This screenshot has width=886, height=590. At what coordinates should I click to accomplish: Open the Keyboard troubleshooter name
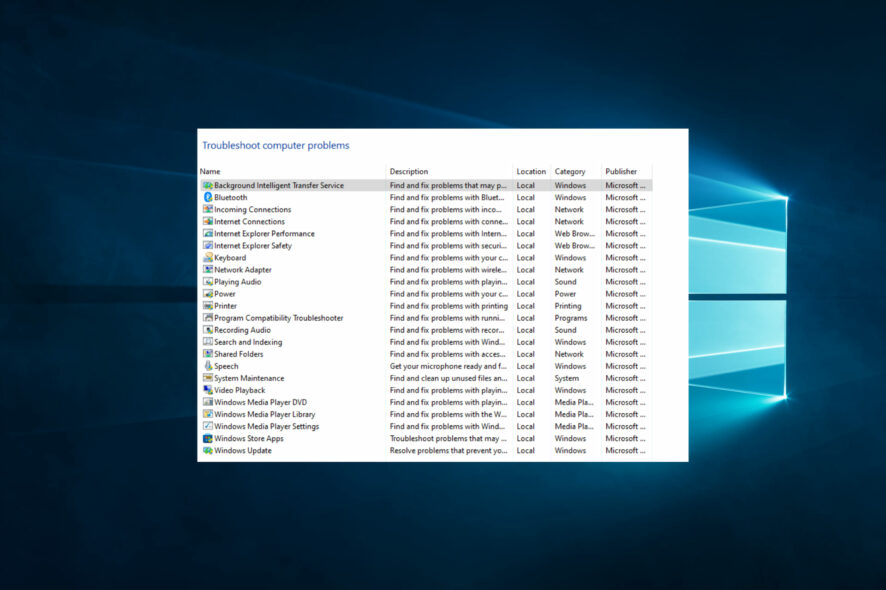[x=230, y=258]
